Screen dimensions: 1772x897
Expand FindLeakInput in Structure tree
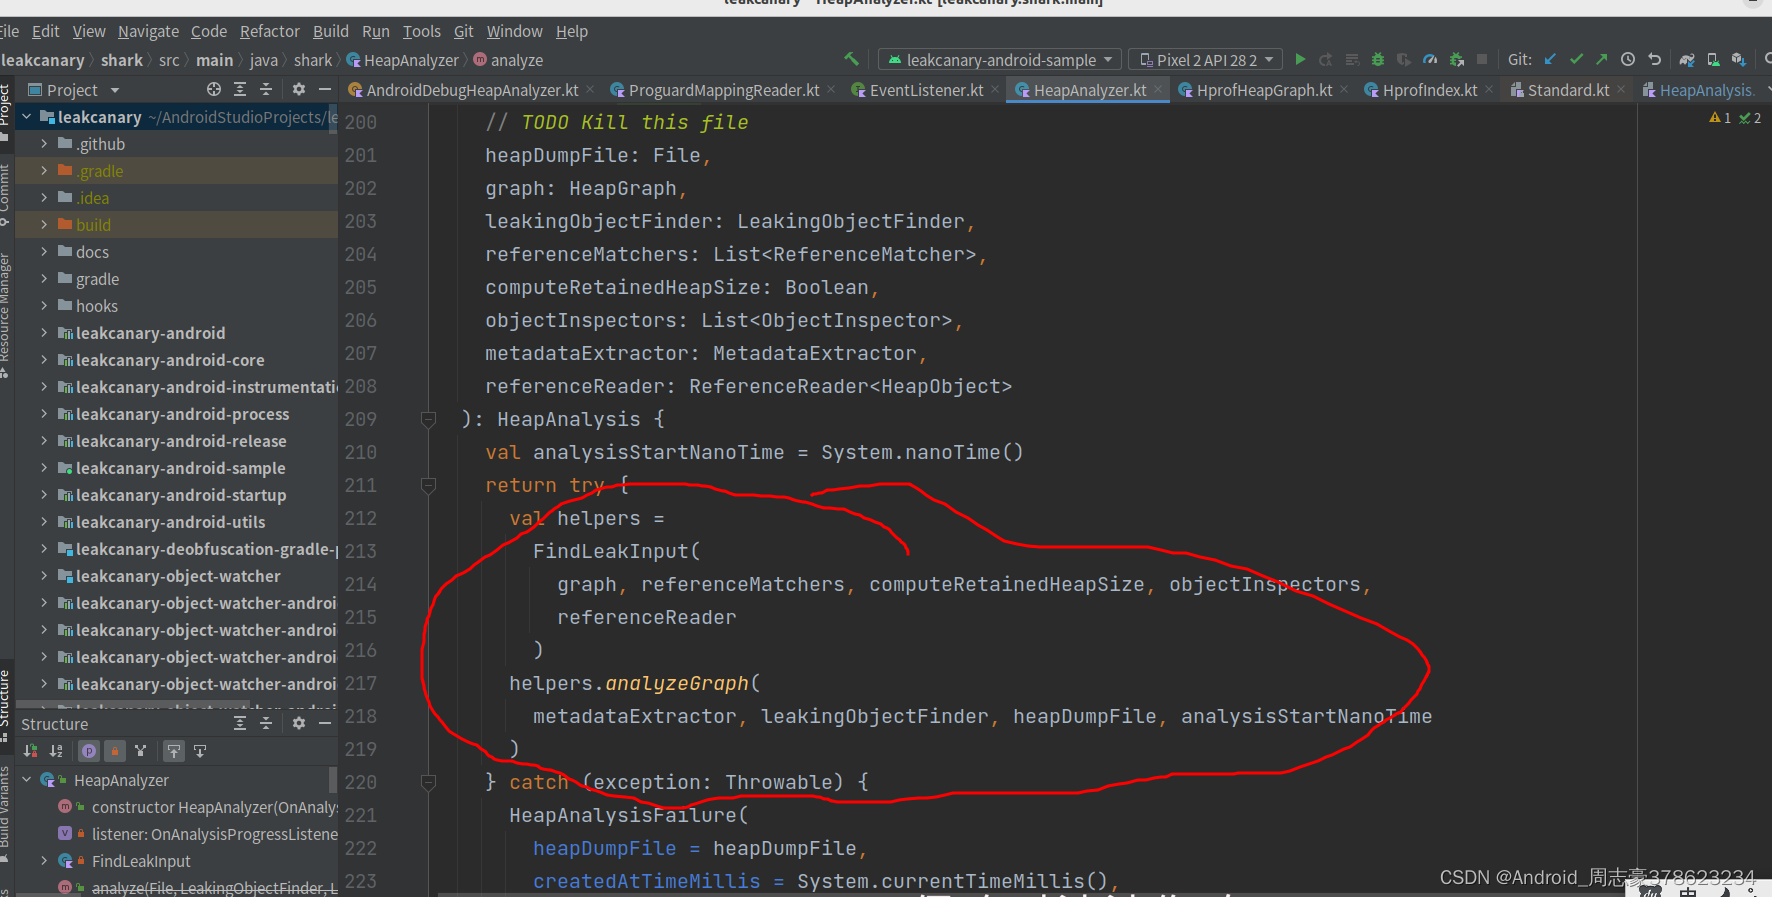pyautogui.click(x=44, y=861)
